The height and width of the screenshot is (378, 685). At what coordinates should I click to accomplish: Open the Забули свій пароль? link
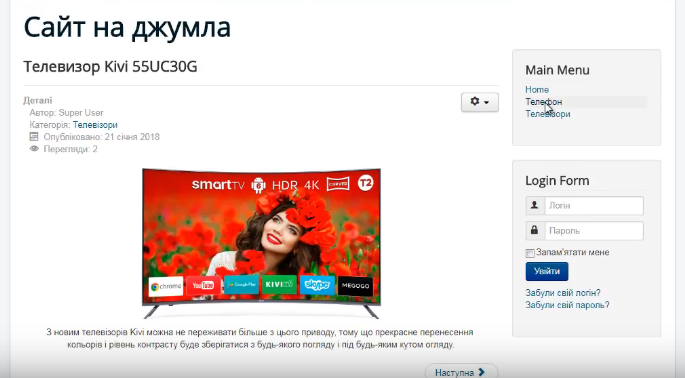[567, 305]
